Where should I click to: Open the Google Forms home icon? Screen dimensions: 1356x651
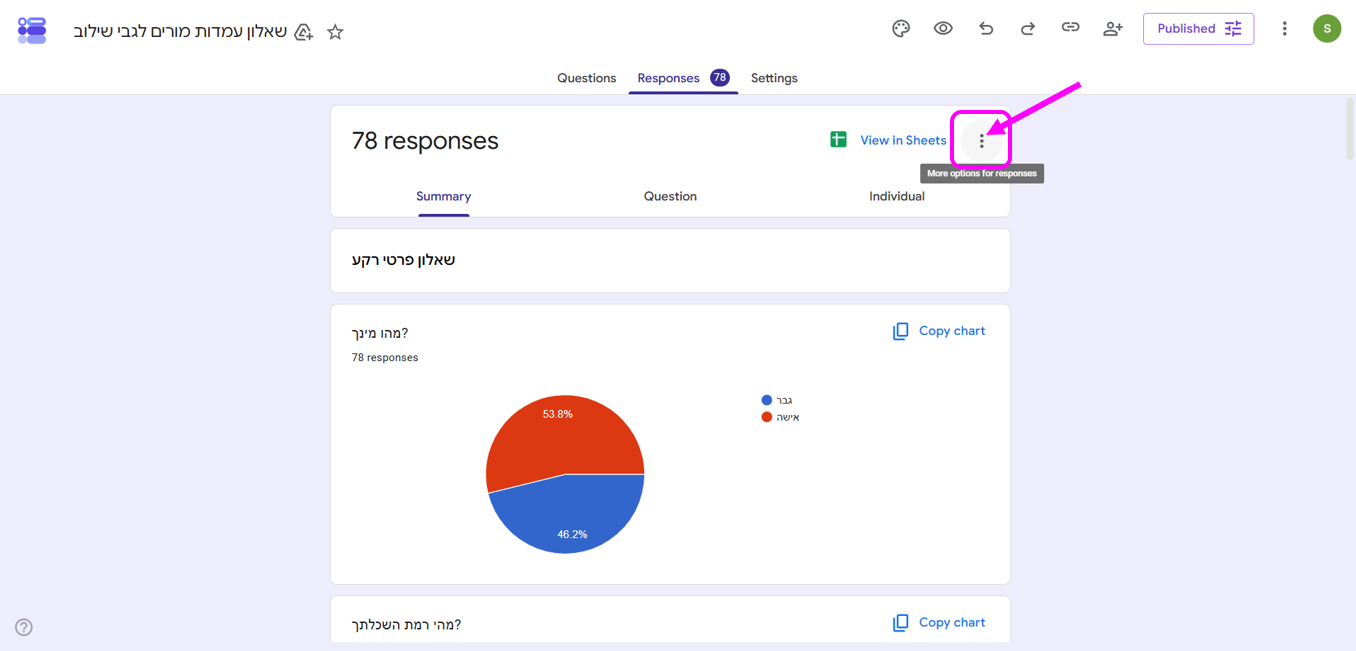point(32,30)
